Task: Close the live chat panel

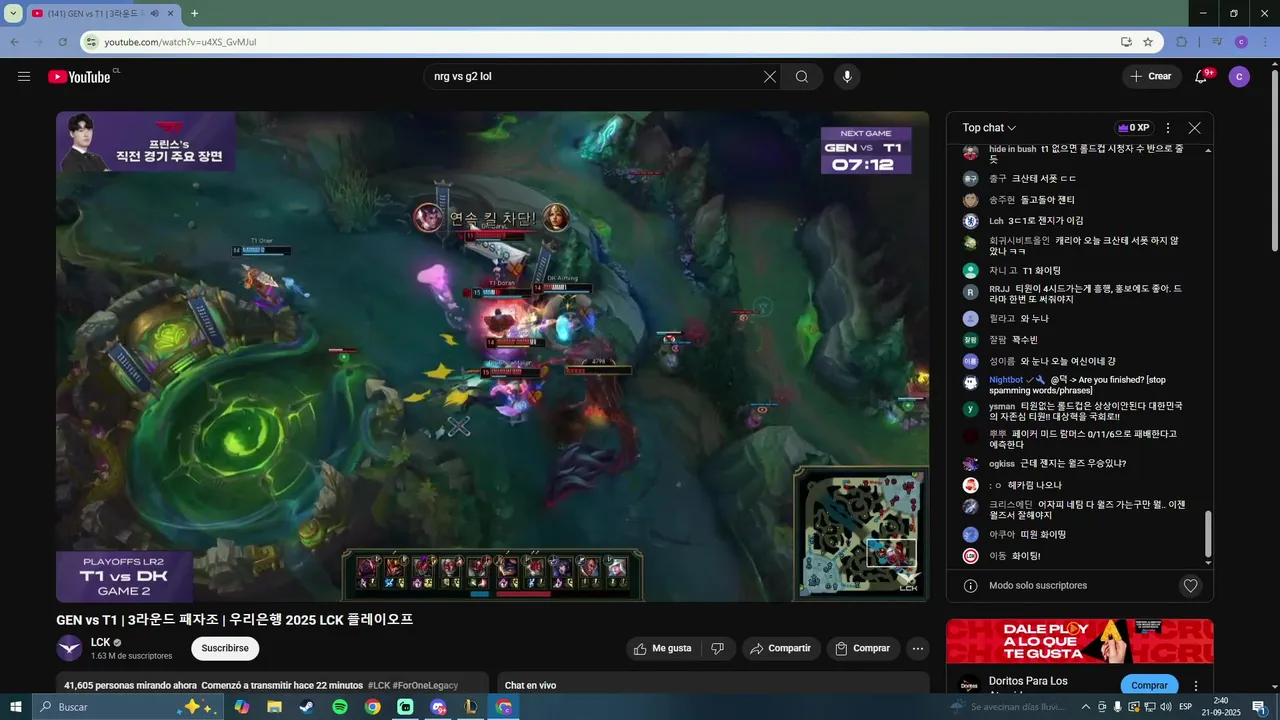Action: click(1194, 128)
